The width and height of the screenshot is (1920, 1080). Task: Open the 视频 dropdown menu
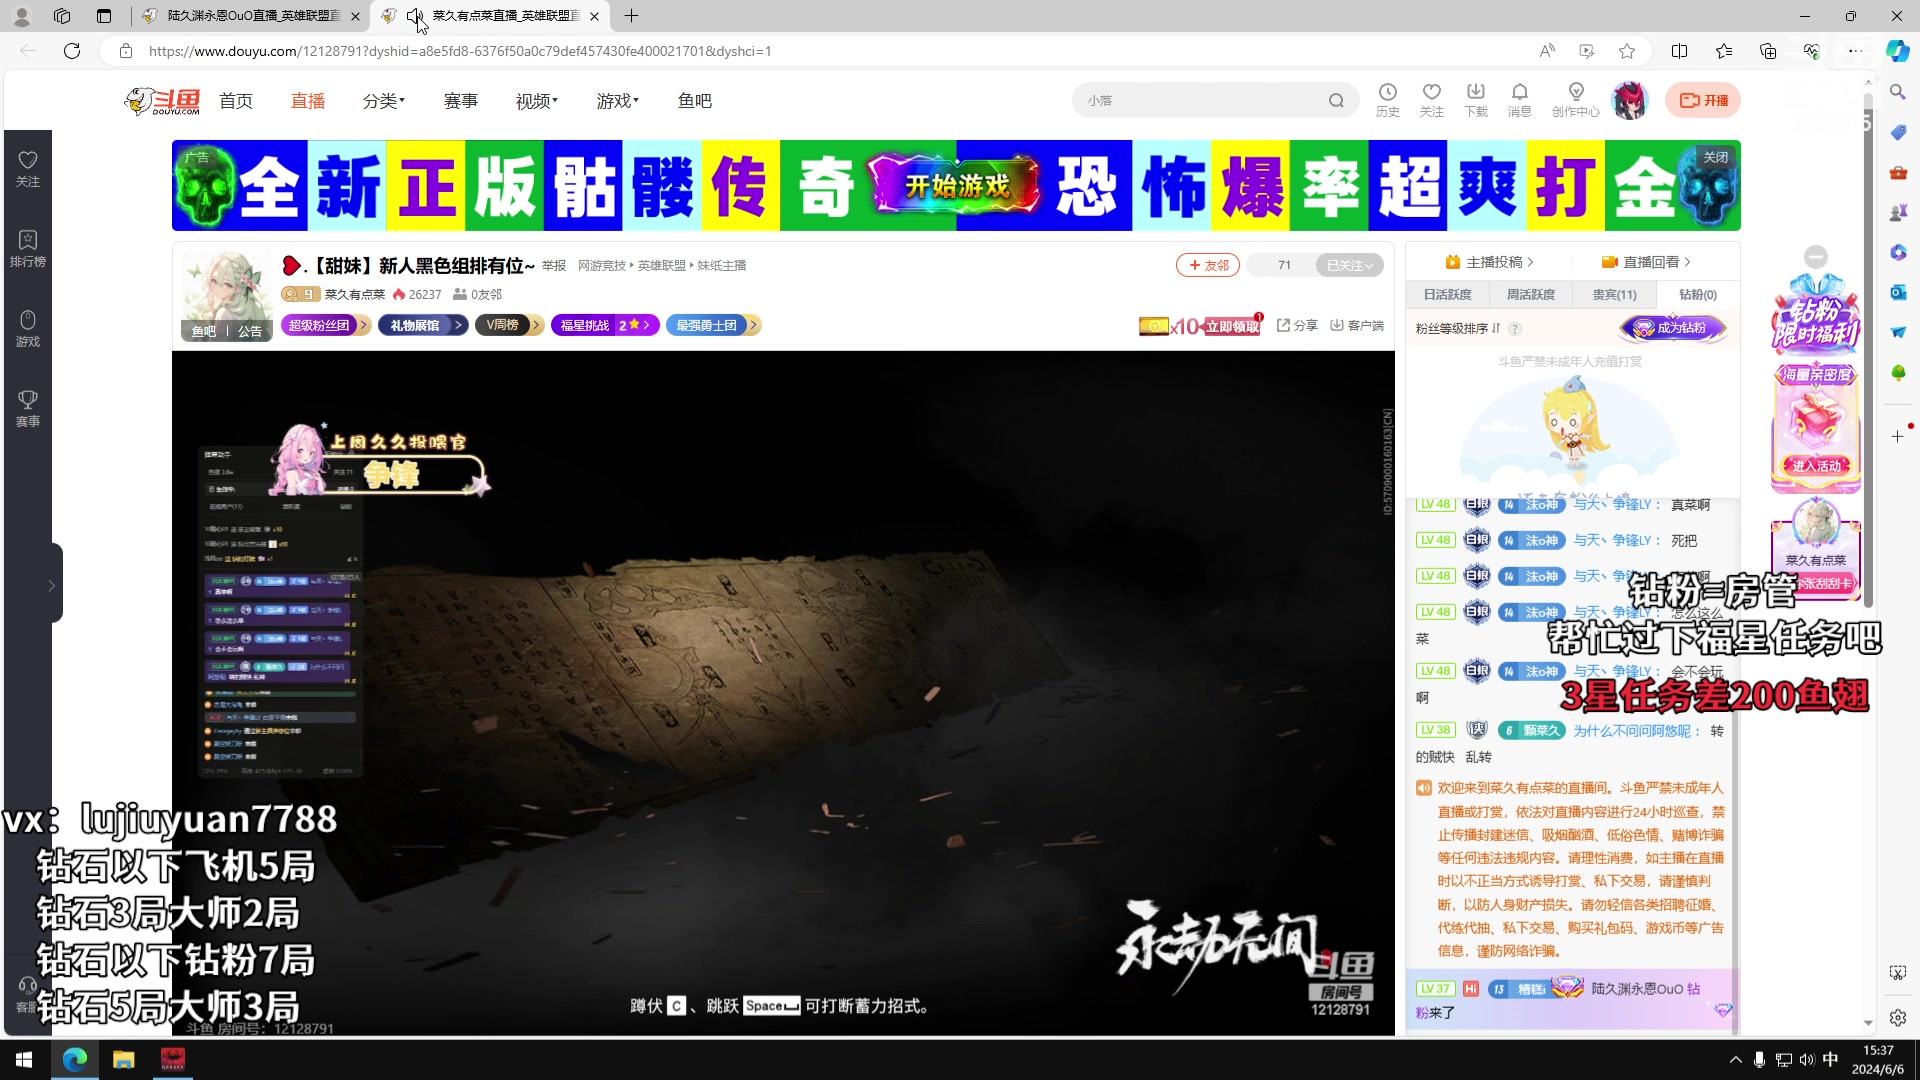point(537,101)
